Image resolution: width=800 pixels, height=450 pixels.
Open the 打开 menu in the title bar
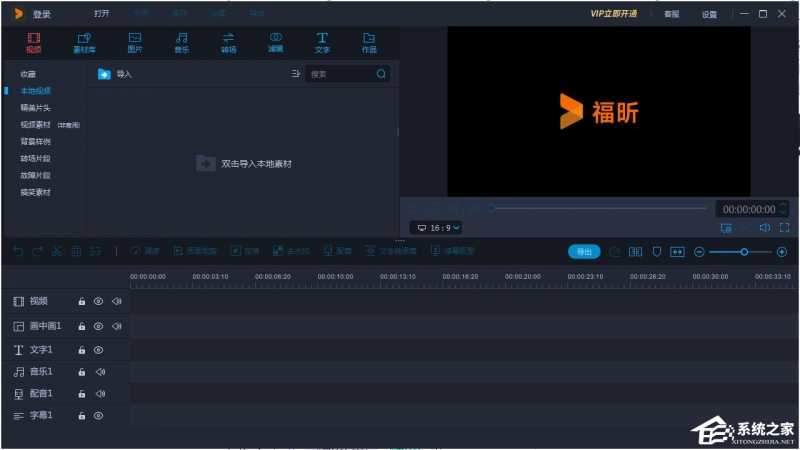point(102,13)
